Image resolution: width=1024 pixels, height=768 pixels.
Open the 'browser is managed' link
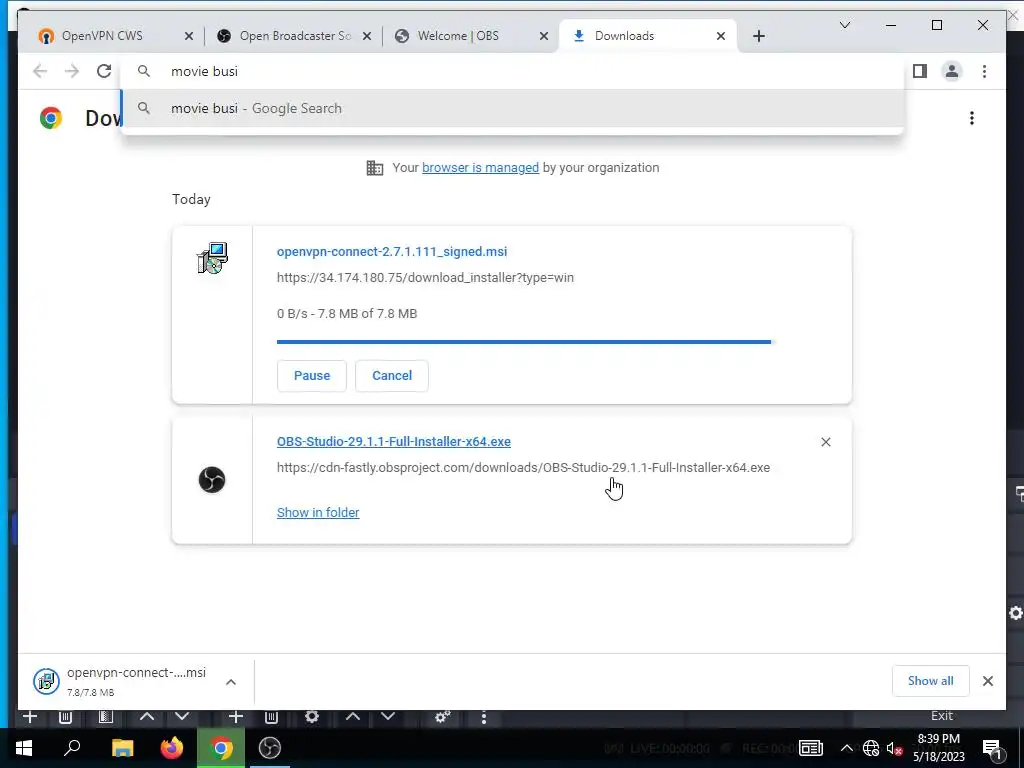tap(480, 168)
